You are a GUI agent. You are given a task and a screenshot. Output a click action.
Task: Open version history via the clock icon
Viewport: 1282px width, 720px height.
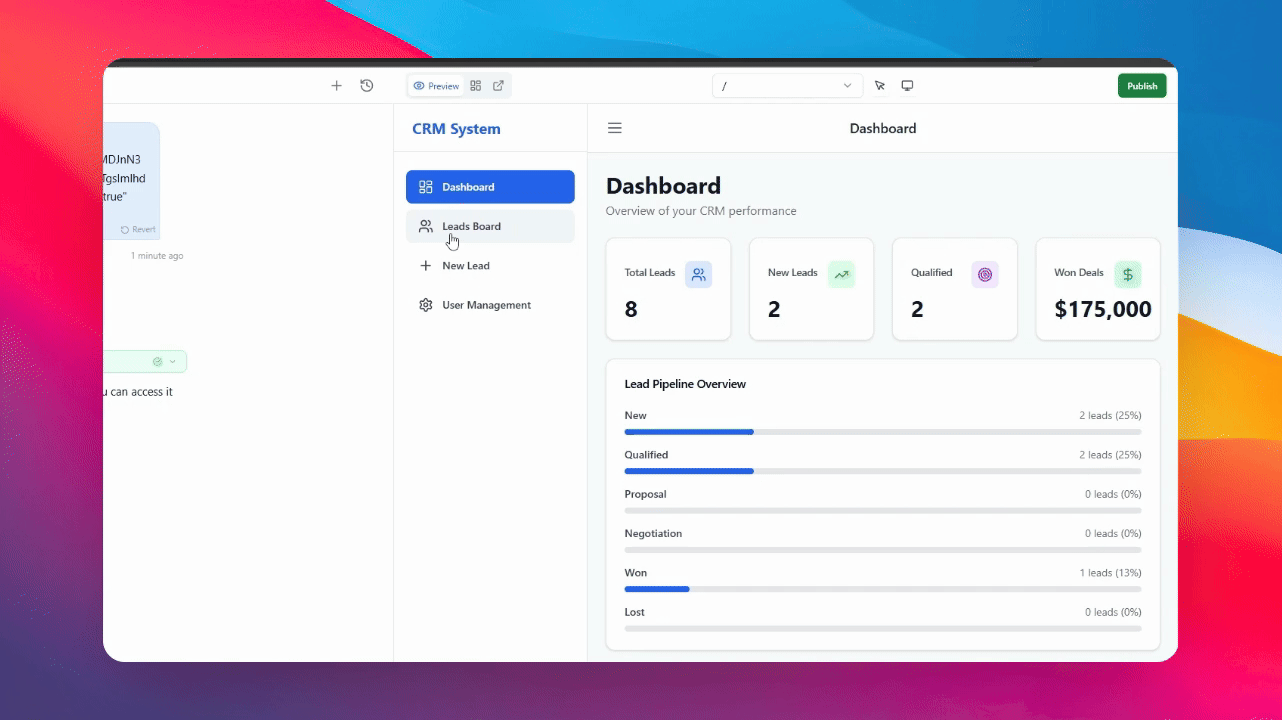click(x=367, y=86)
